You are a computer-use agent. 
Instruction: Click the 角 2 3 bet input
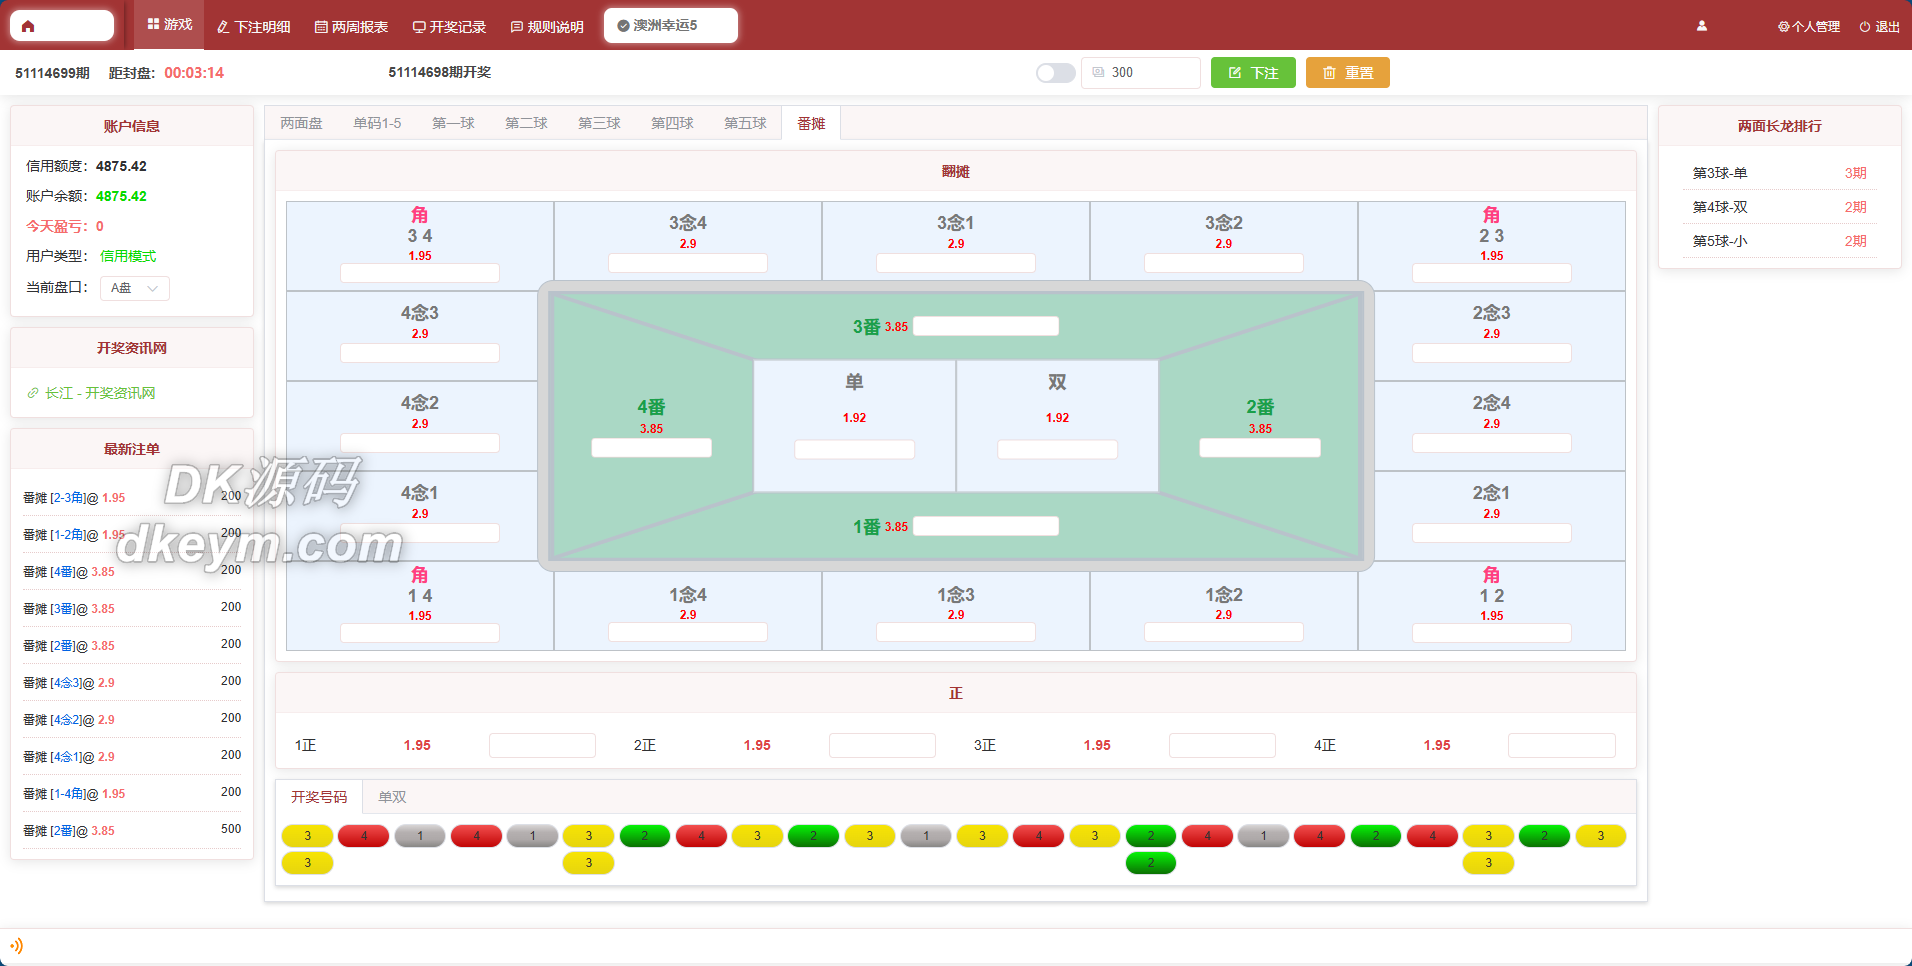[x=1492, y=273]
